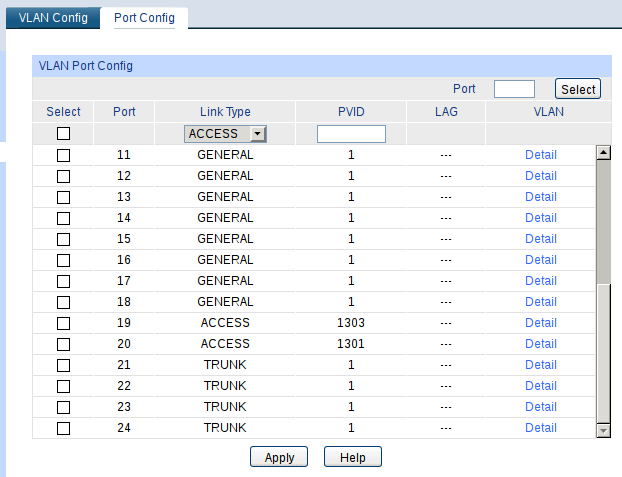Open Detail for TRUNK port 22

point(541,386)
